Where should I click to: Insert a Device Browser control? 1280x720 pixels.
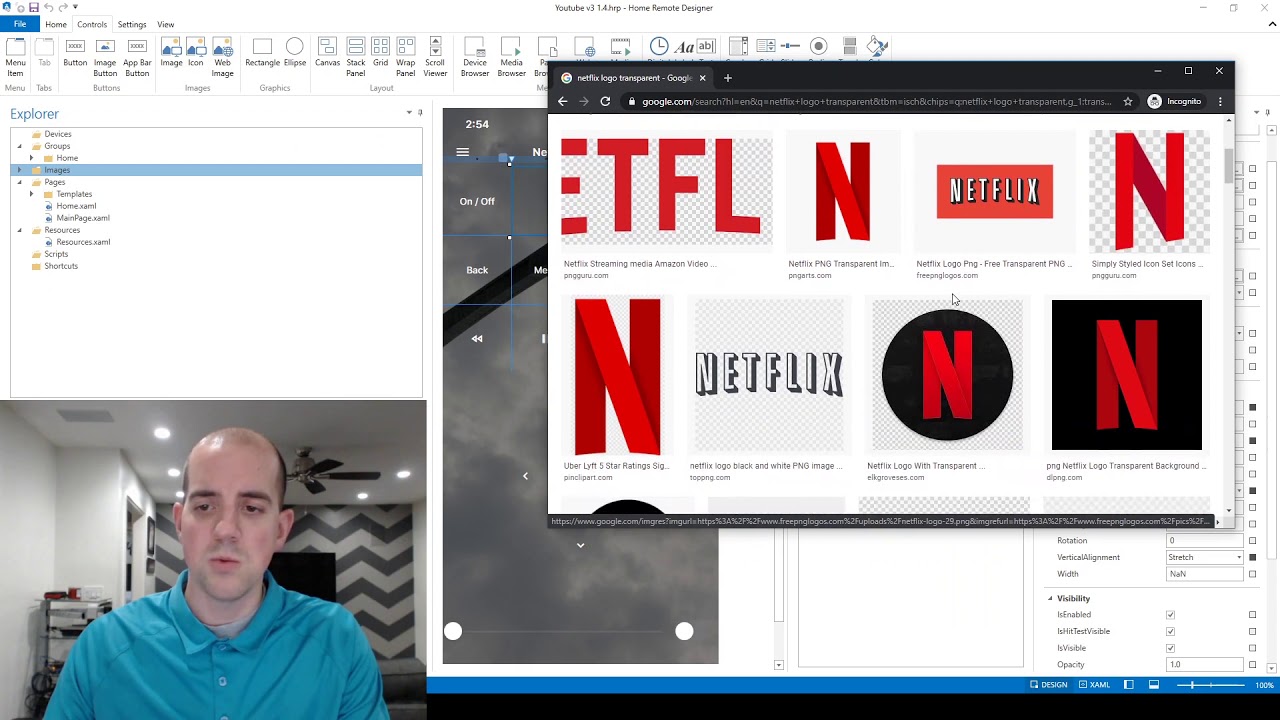[x=475, y=56]
